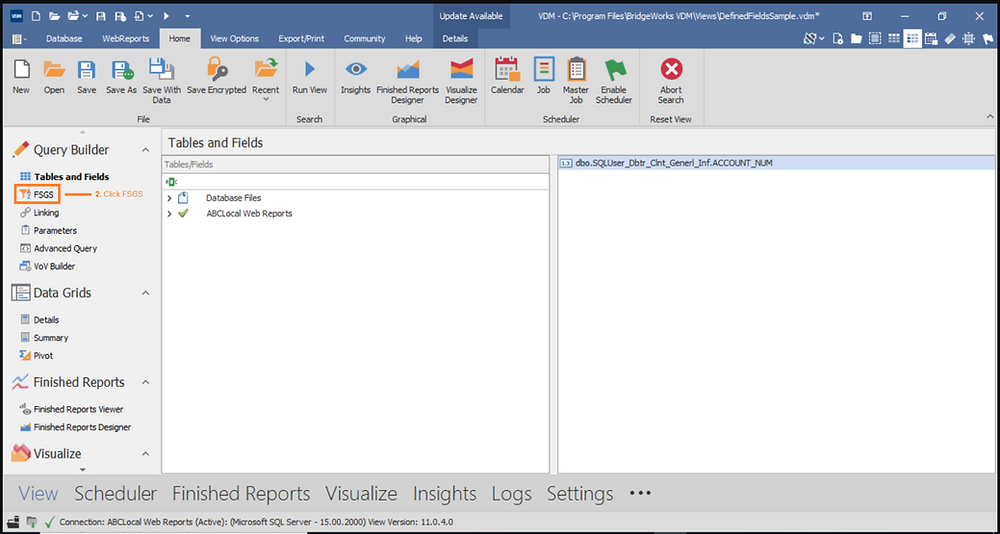This screenshot has height=534, width=1000.
Task: Open the application menu button beside Database
Action: click(x=18, y=39)
